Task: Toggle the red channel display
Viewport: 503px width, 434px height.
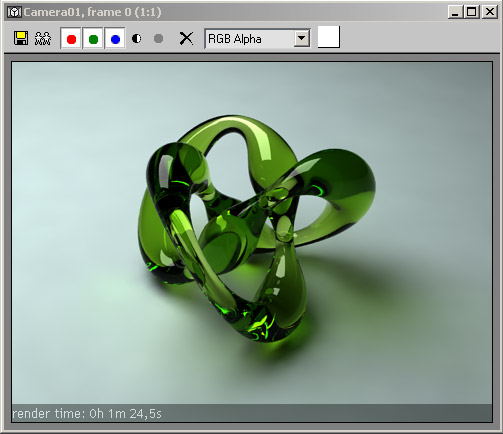Action: (71, 39)
